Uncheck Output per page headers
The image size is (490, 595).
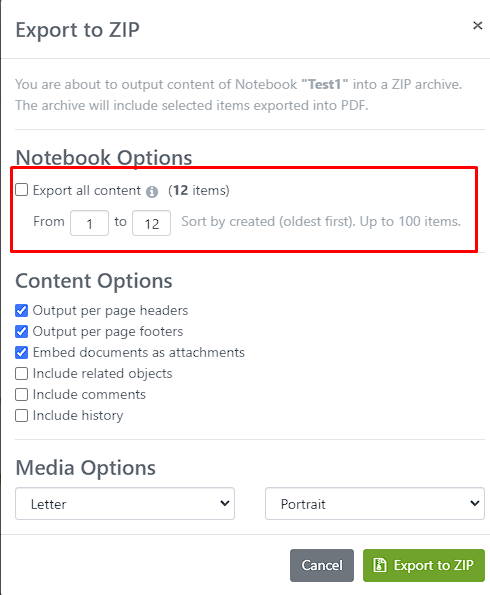tap(22, 310)
